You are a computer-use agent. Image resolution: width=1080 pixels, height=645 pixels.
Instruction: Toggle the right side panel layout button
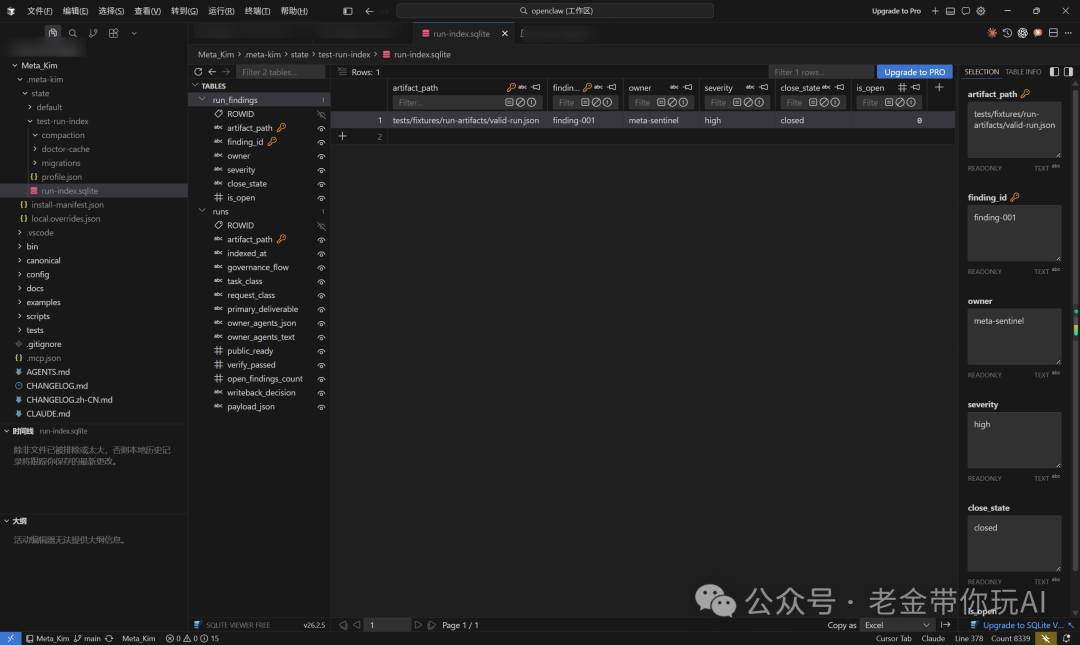tap(1068, 72)
